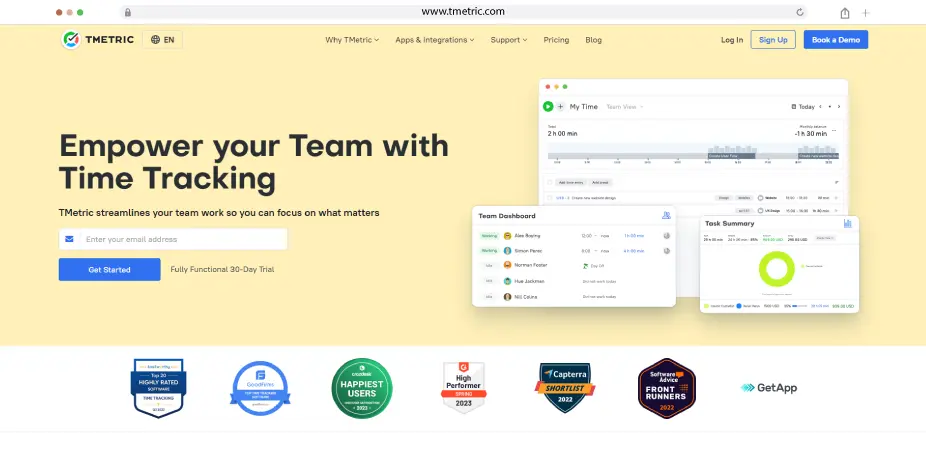Click the GetApp logo
The width and height of the screenshot is (926, 468).
coord(767,387)
